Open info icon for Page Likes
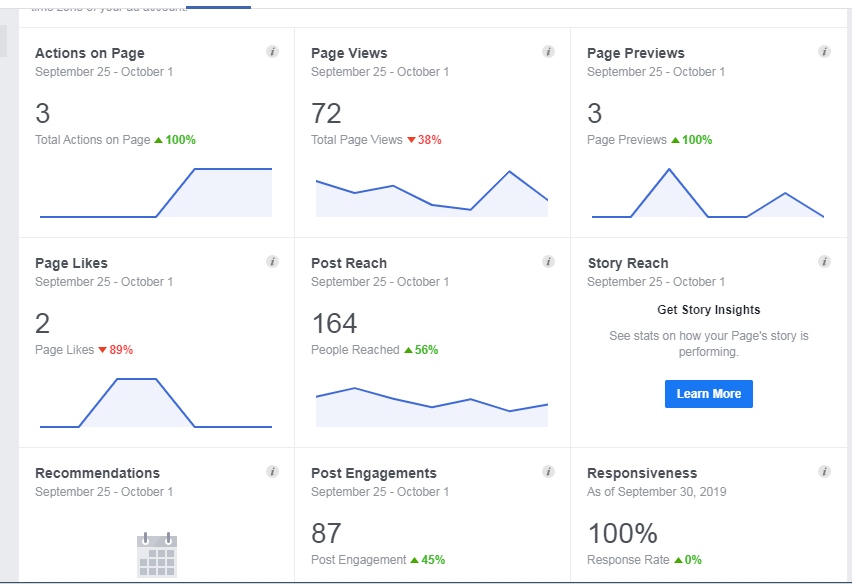852x584 pixels. click(x=272, y=262)
